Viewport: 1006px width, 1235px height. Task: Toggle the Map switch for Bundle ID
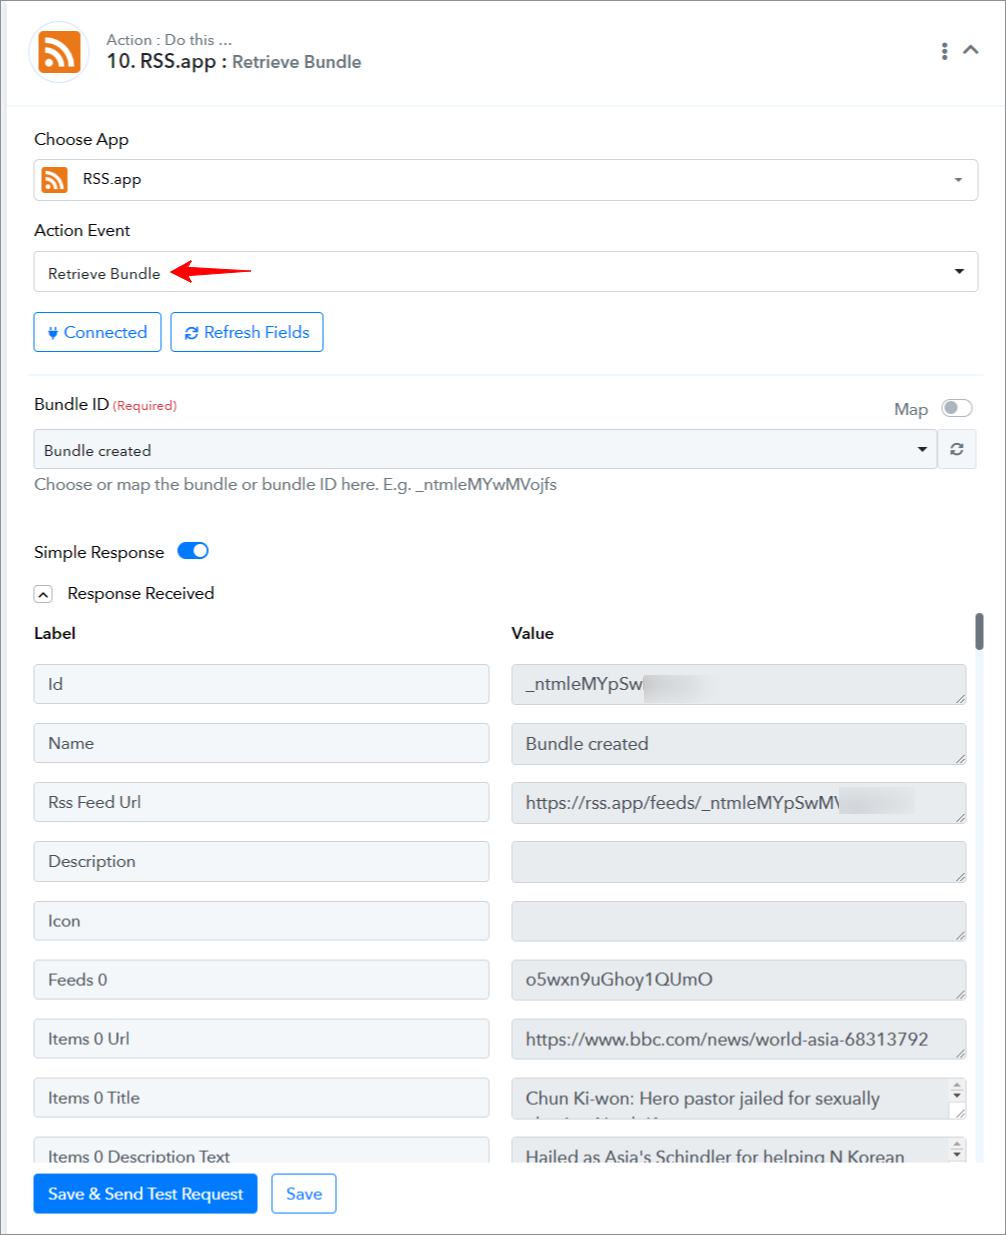point(957,408)
